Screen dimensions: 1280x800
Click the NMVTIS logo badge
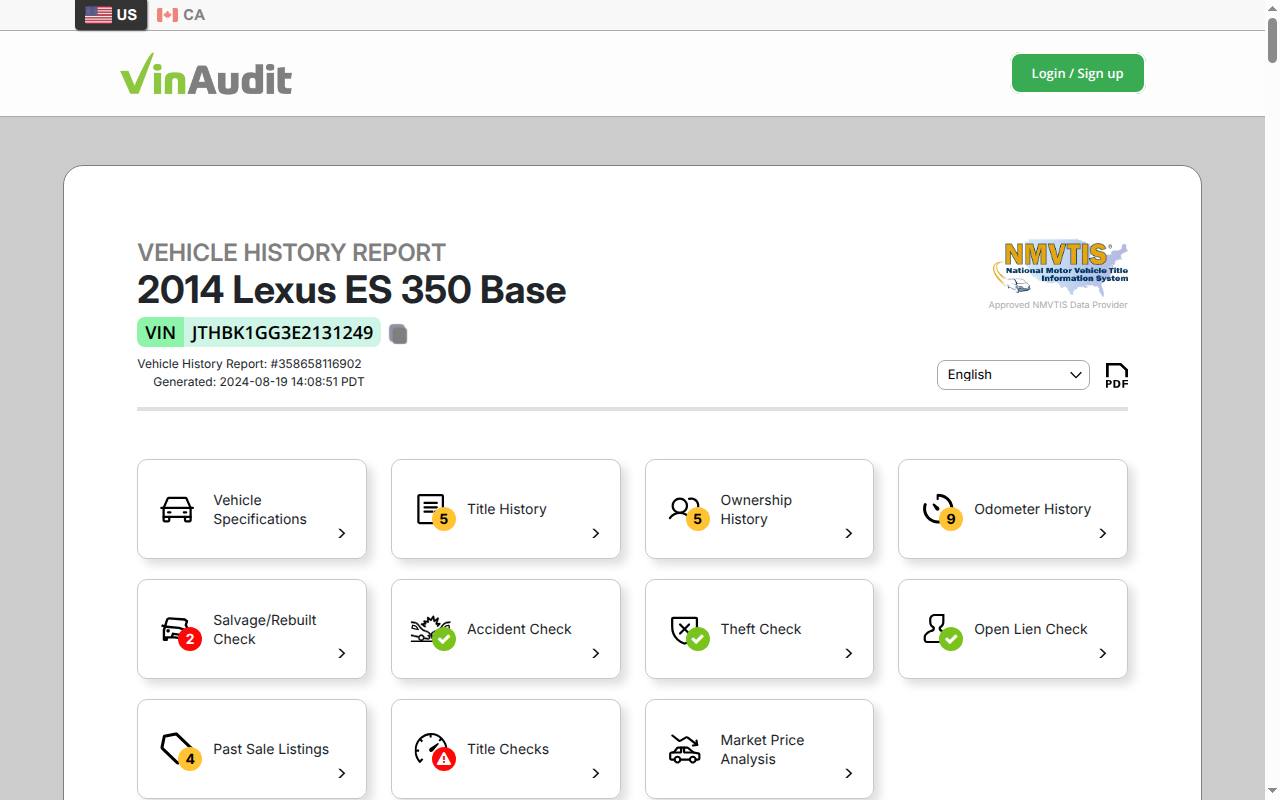point(1060,268)
